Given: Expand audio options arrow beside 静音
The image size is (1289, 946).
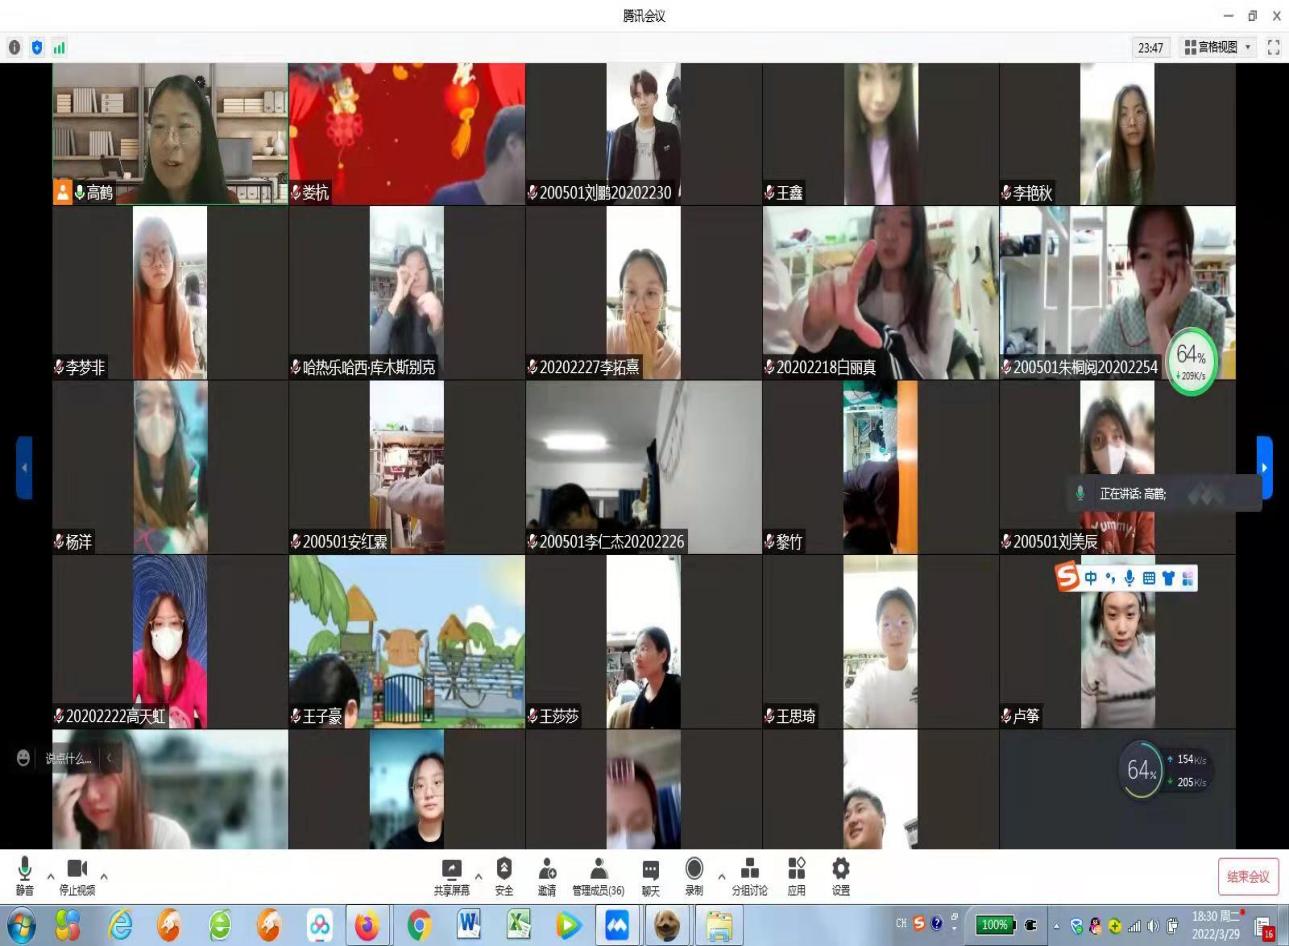Looking at the screenshot, I should [x=51, y=877].
